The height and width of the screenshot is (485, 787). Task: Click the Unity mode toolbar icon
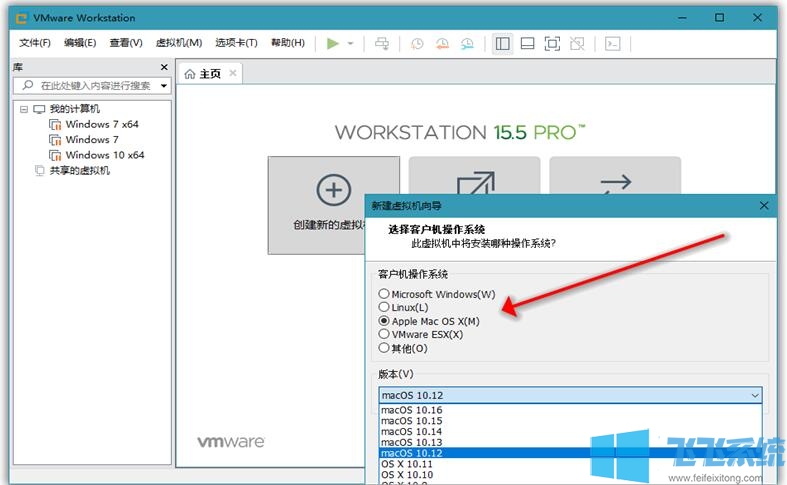coord(577,44)
